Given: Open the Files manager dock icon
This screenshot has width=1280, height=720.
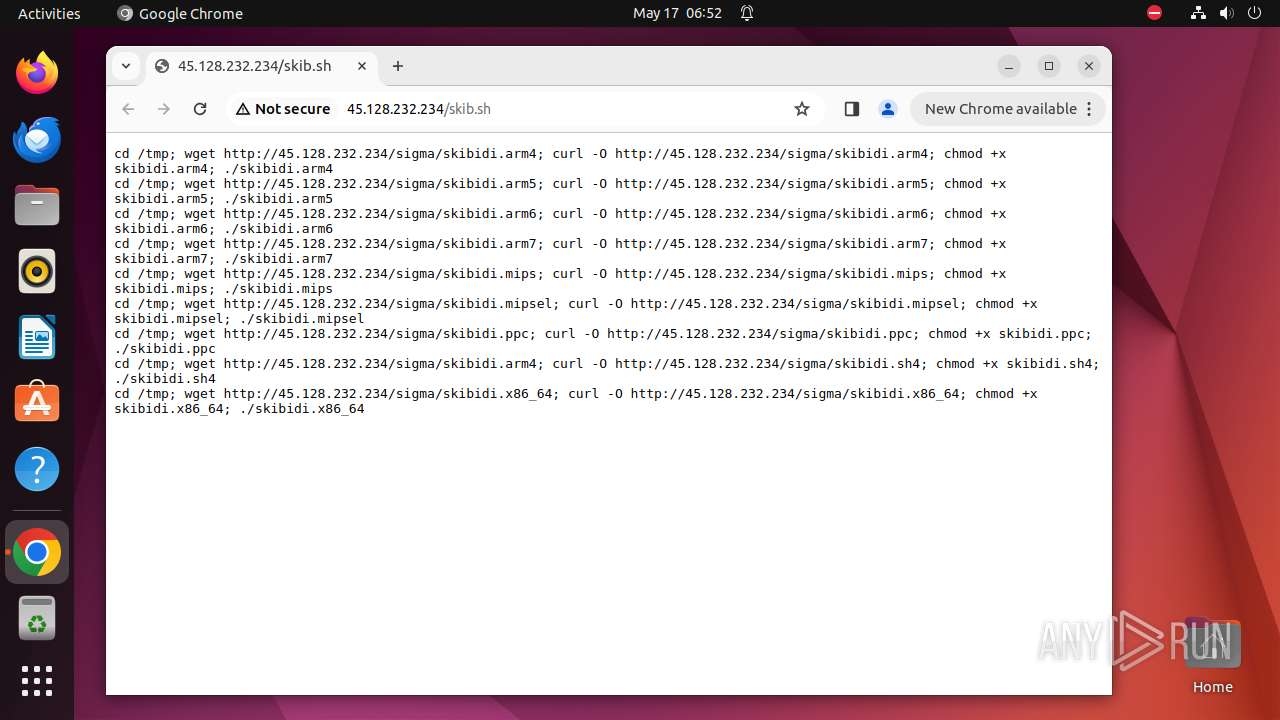Looking at the screenshot, I should (x=37, y=205).
